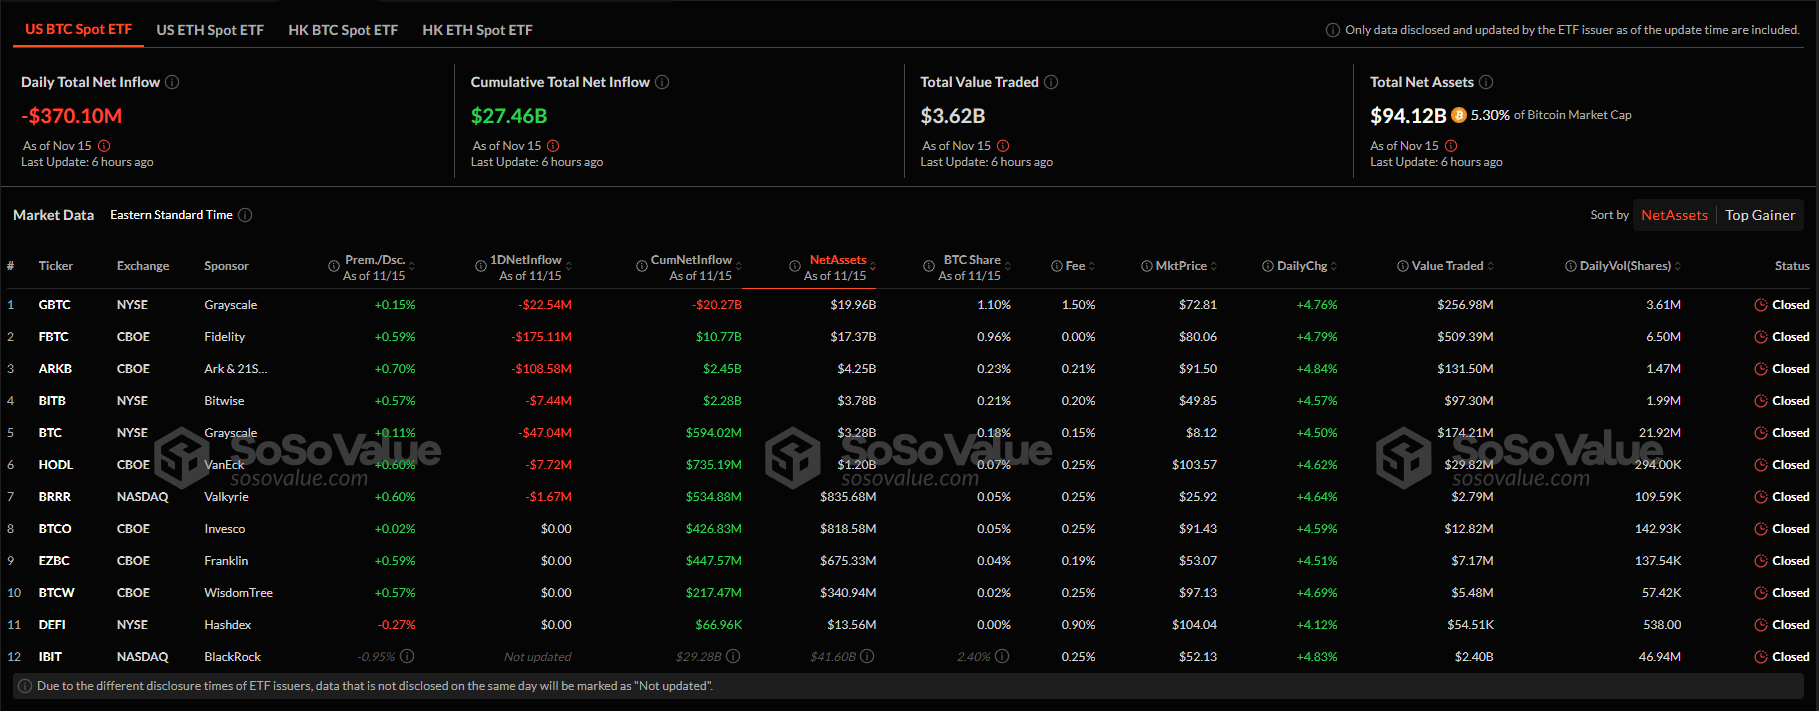Screen dimensions: 1819x711
Task: Click the DEFI ticker symbol
Action: [x=52, y=625]
